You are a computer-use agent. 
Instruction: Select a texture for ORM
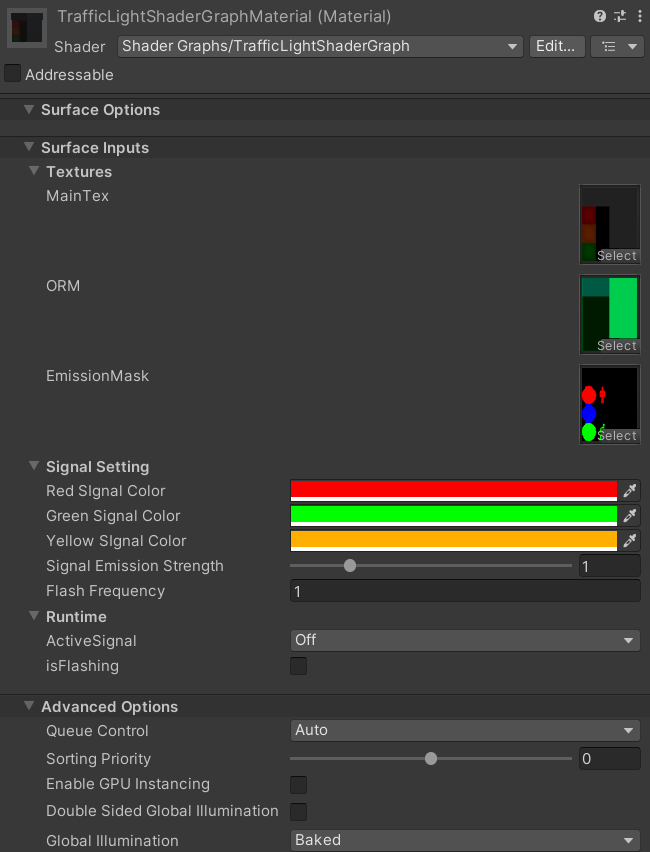(617, 346)
